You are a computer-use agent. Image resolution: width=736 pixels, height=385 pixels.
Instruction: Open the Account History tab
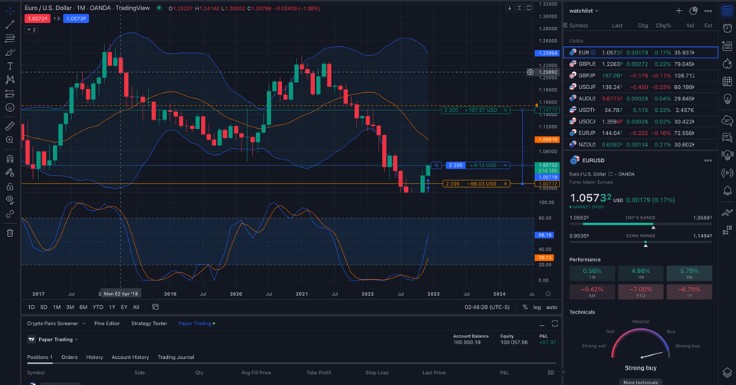130,357
